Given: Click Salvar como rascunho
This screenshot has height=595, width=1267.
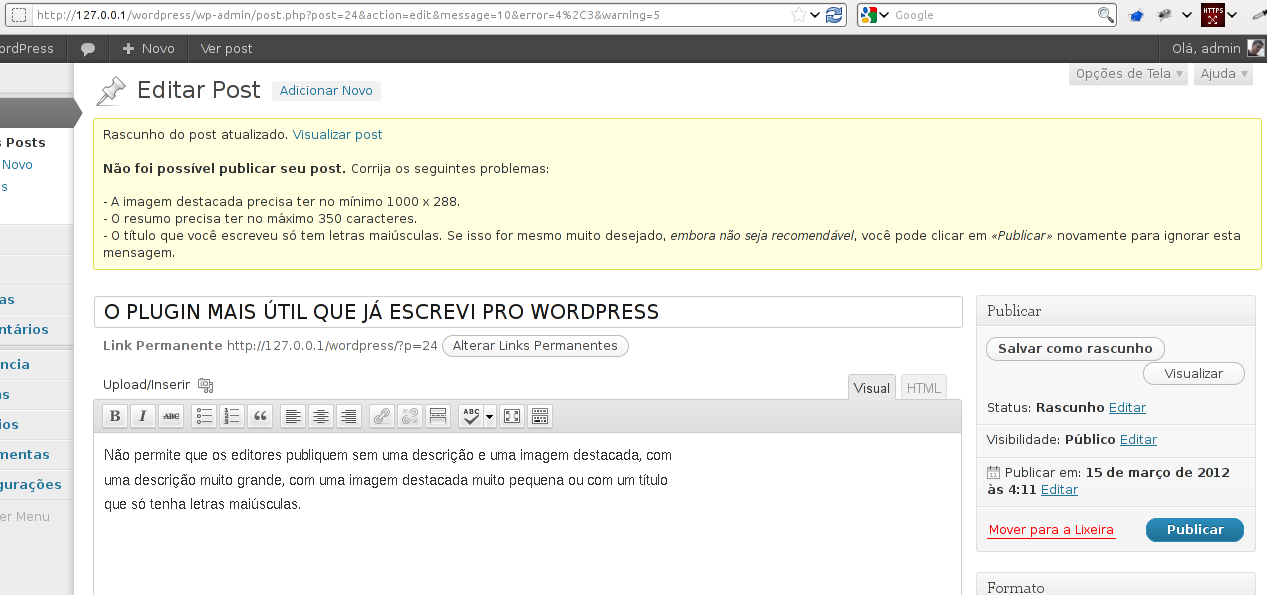Looking at the screenshot, I should [1075, 349].
